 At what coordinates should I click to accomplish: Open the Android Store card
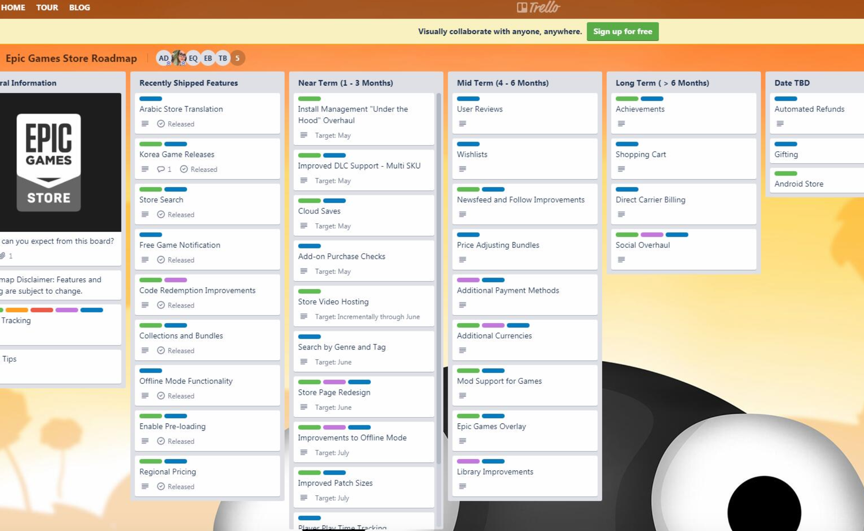818,180
